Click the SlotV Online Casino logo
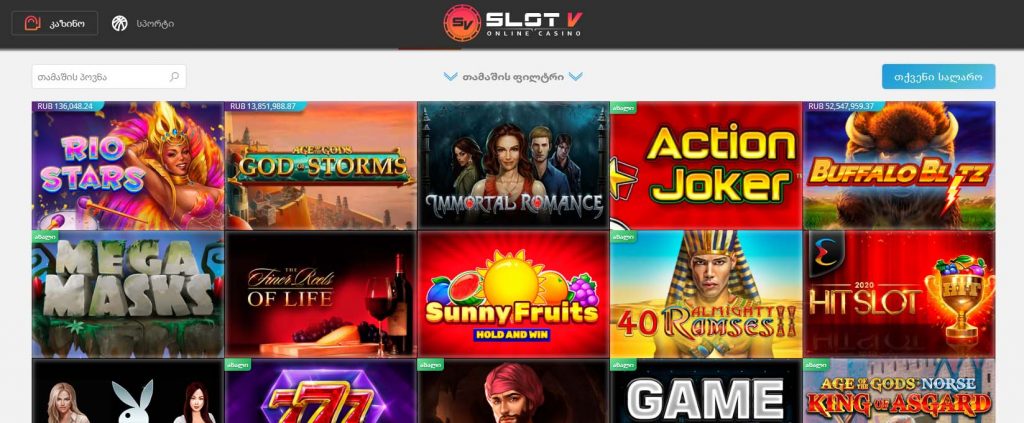The image size is (1024, 423). [513, 24]
